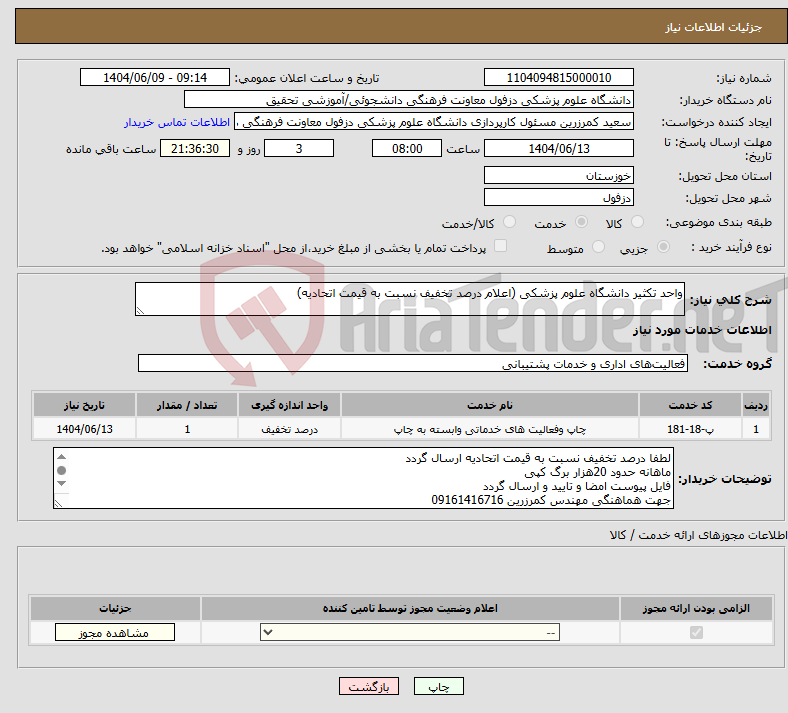The width and height of the screenshot is (788, 713).
Task: Click the response deadline date 1404/06/13 field
Action: point(558,148)
